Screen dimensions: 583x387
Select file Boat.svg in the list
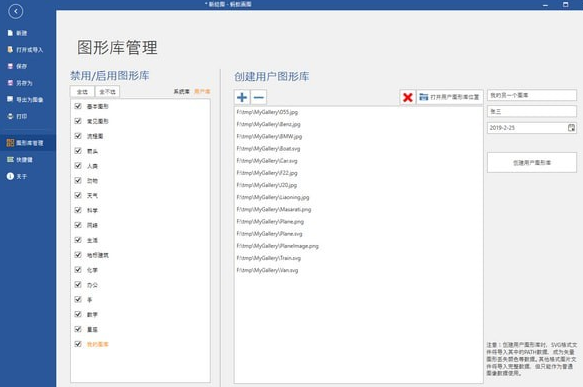pyautogui.click(x=268, y=149)
